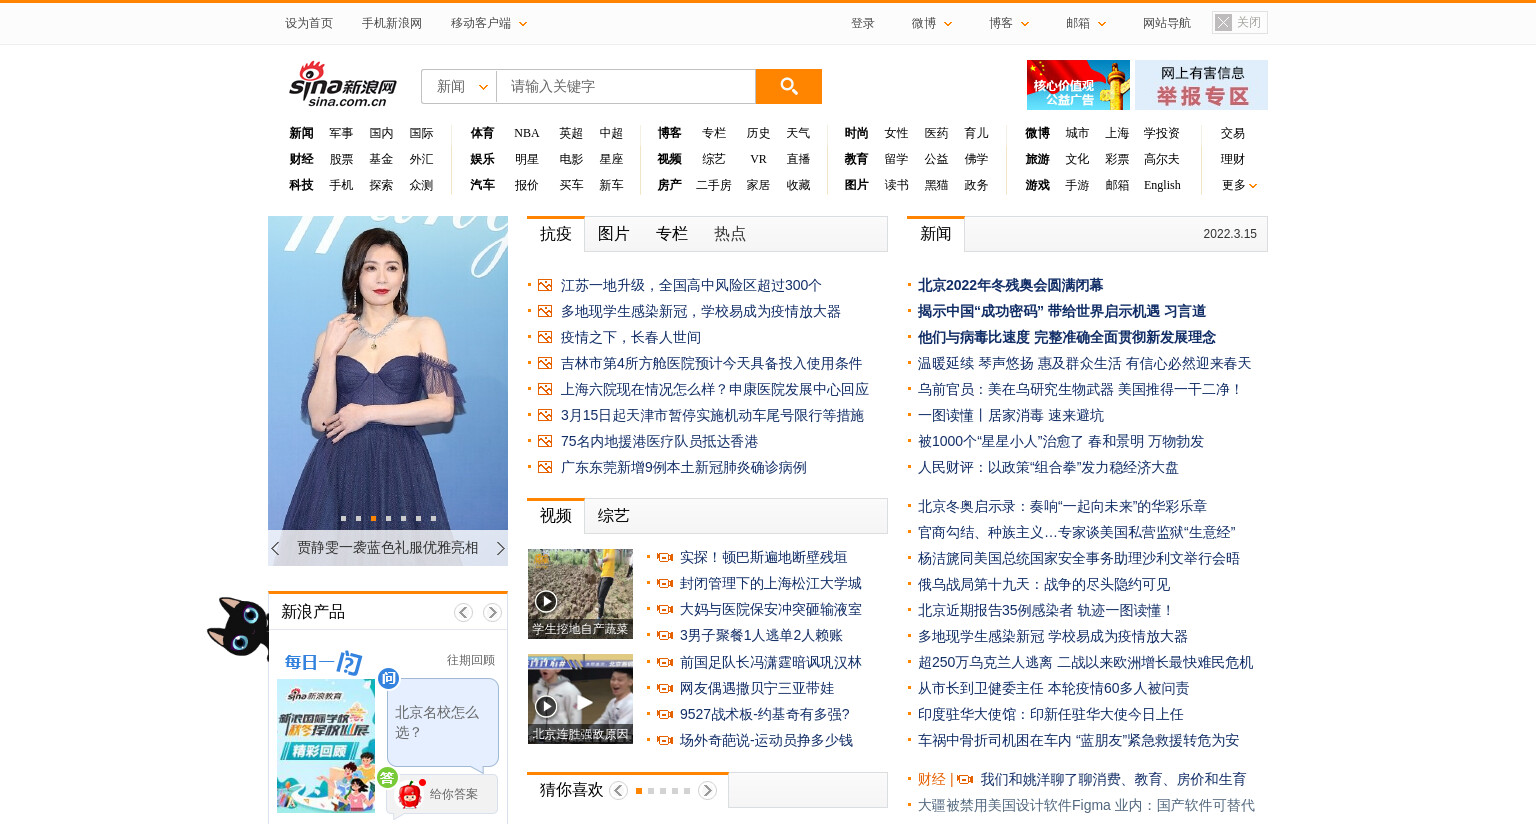Open the 新闻 section tab heading
The height and width of the screenshot is (824, 1536).
coord(936,234)
